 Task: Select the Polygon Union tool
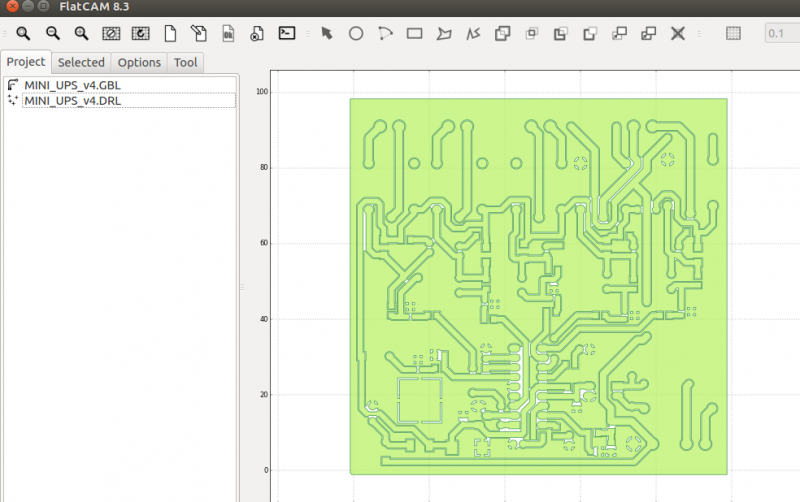point(502,33)
